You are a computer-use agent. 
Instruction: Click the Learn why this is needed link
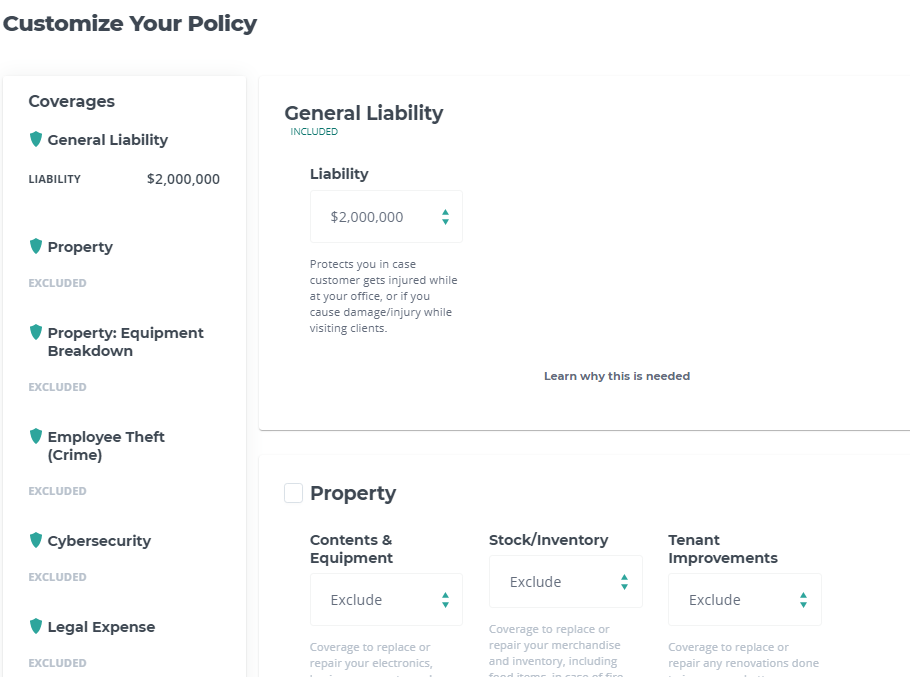coord(617,376)
